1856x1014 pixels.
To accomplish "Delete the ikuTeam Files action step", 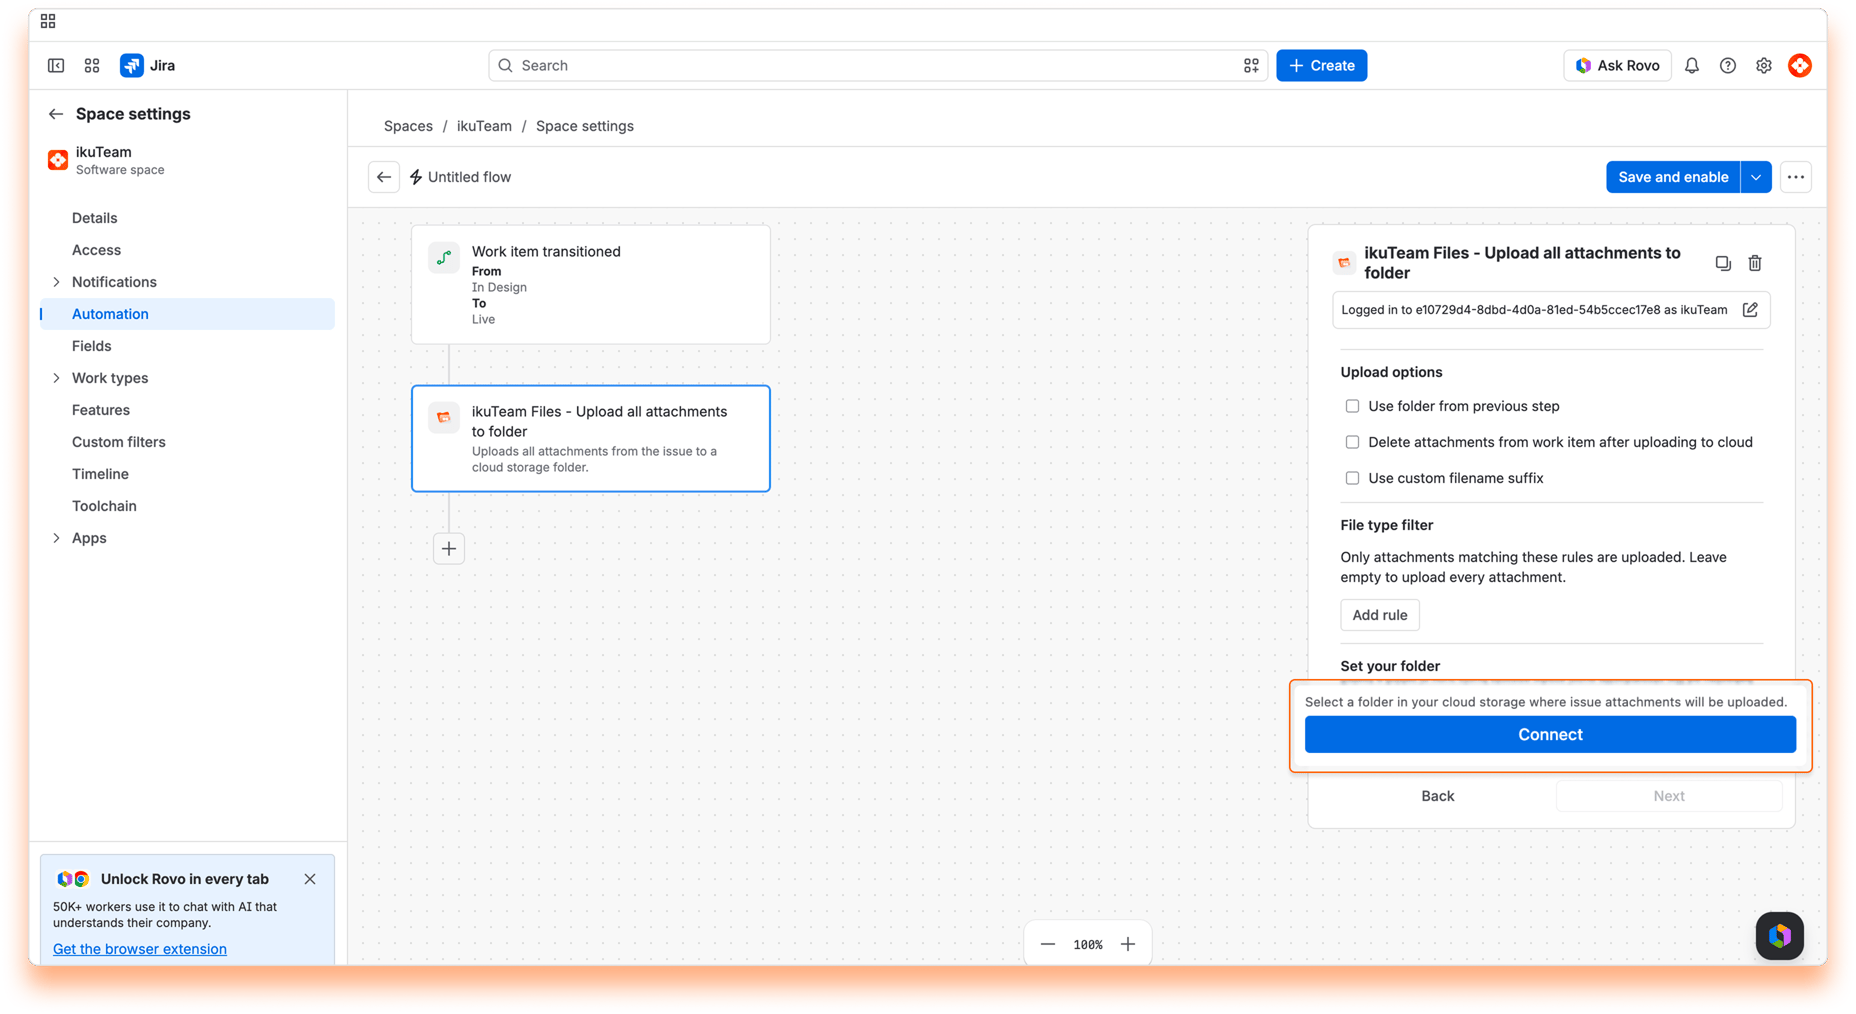I will pos(1755,263).
